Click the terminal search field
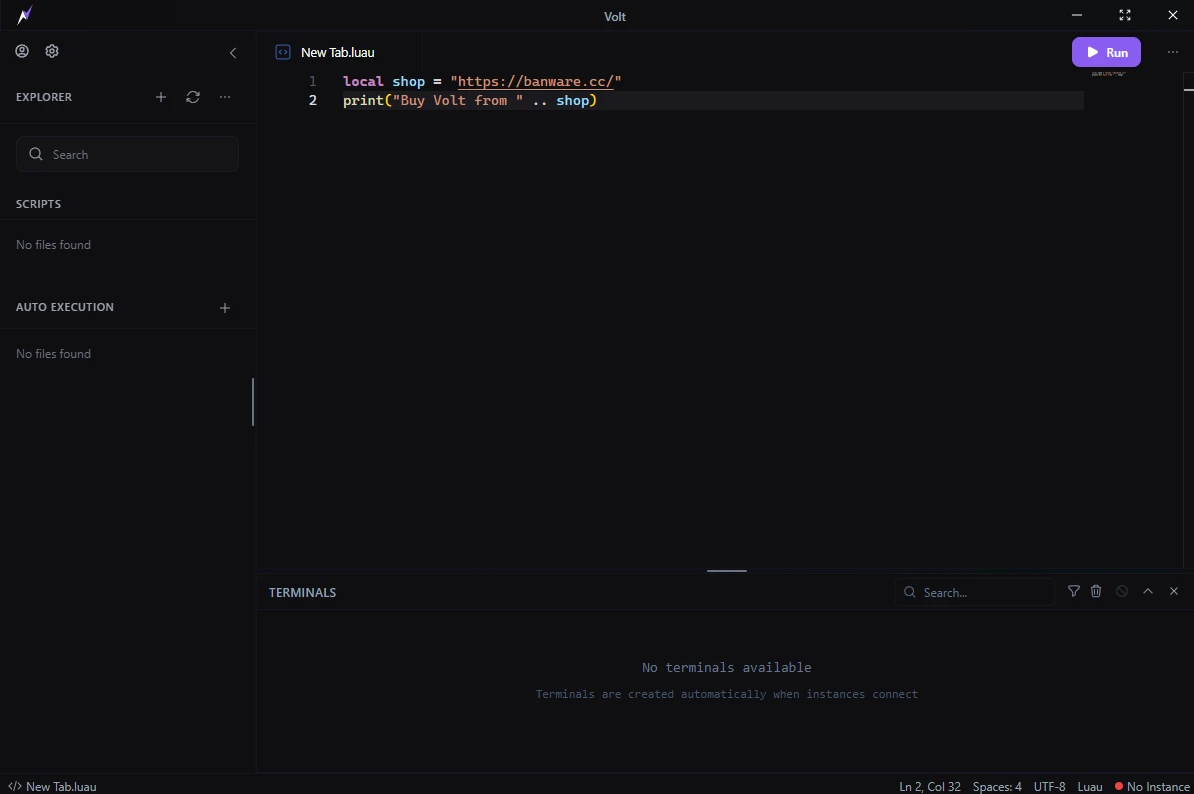The width and height of the screenshot is (1194, 794). [975, 592]
